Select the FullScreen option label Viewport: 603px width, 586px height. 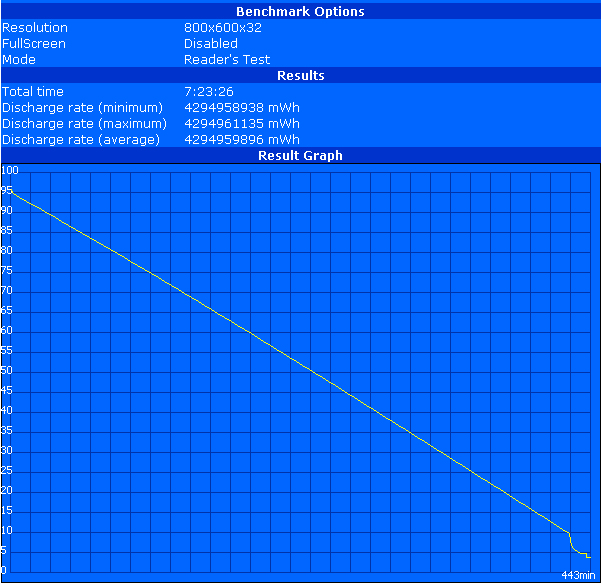(x=34, y=44)
